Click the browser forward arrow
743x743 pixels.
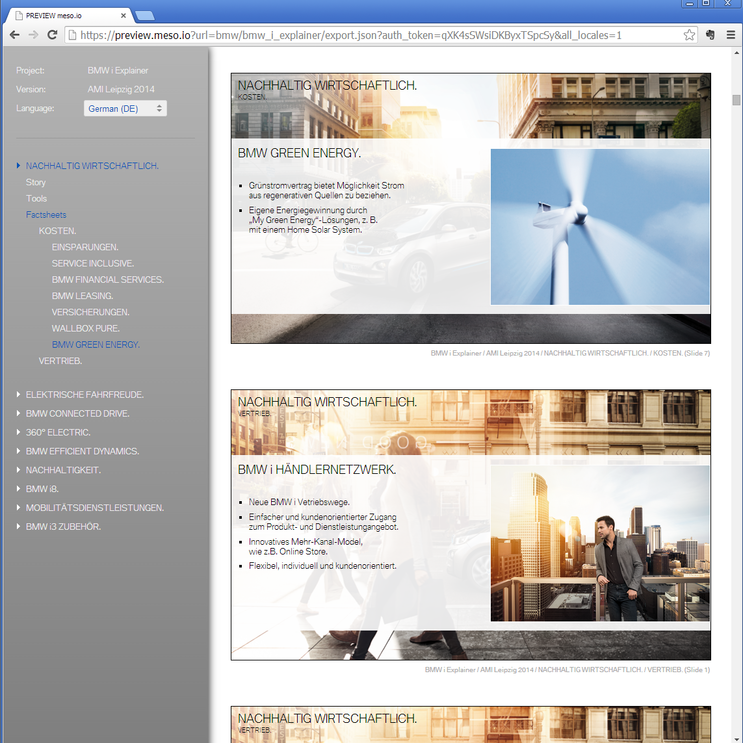(34, 34)
